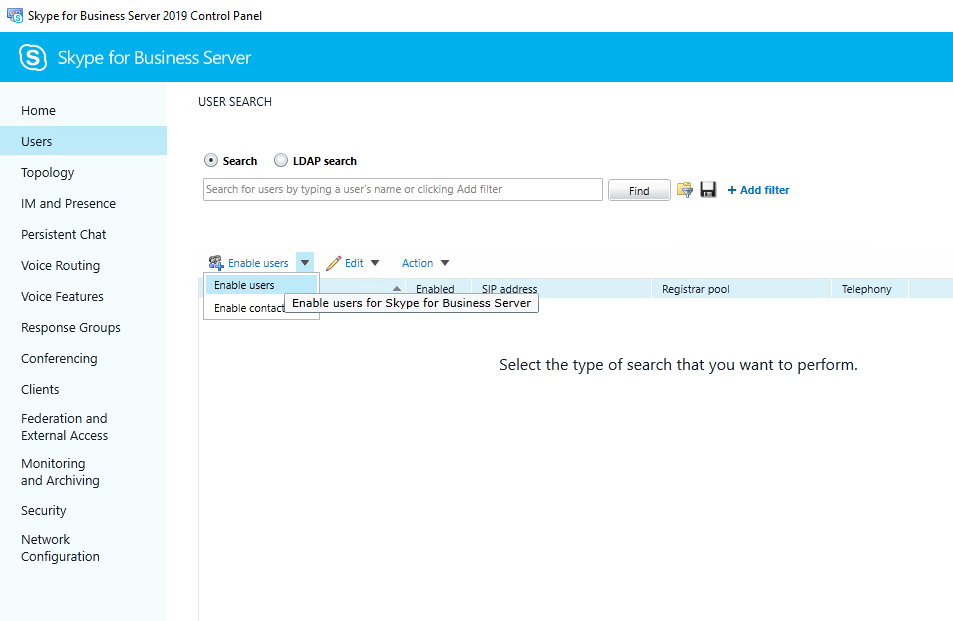Open the Action dropdown menu
The width and height of the screenshot is (953, 621).
click(x=425, y=263)
